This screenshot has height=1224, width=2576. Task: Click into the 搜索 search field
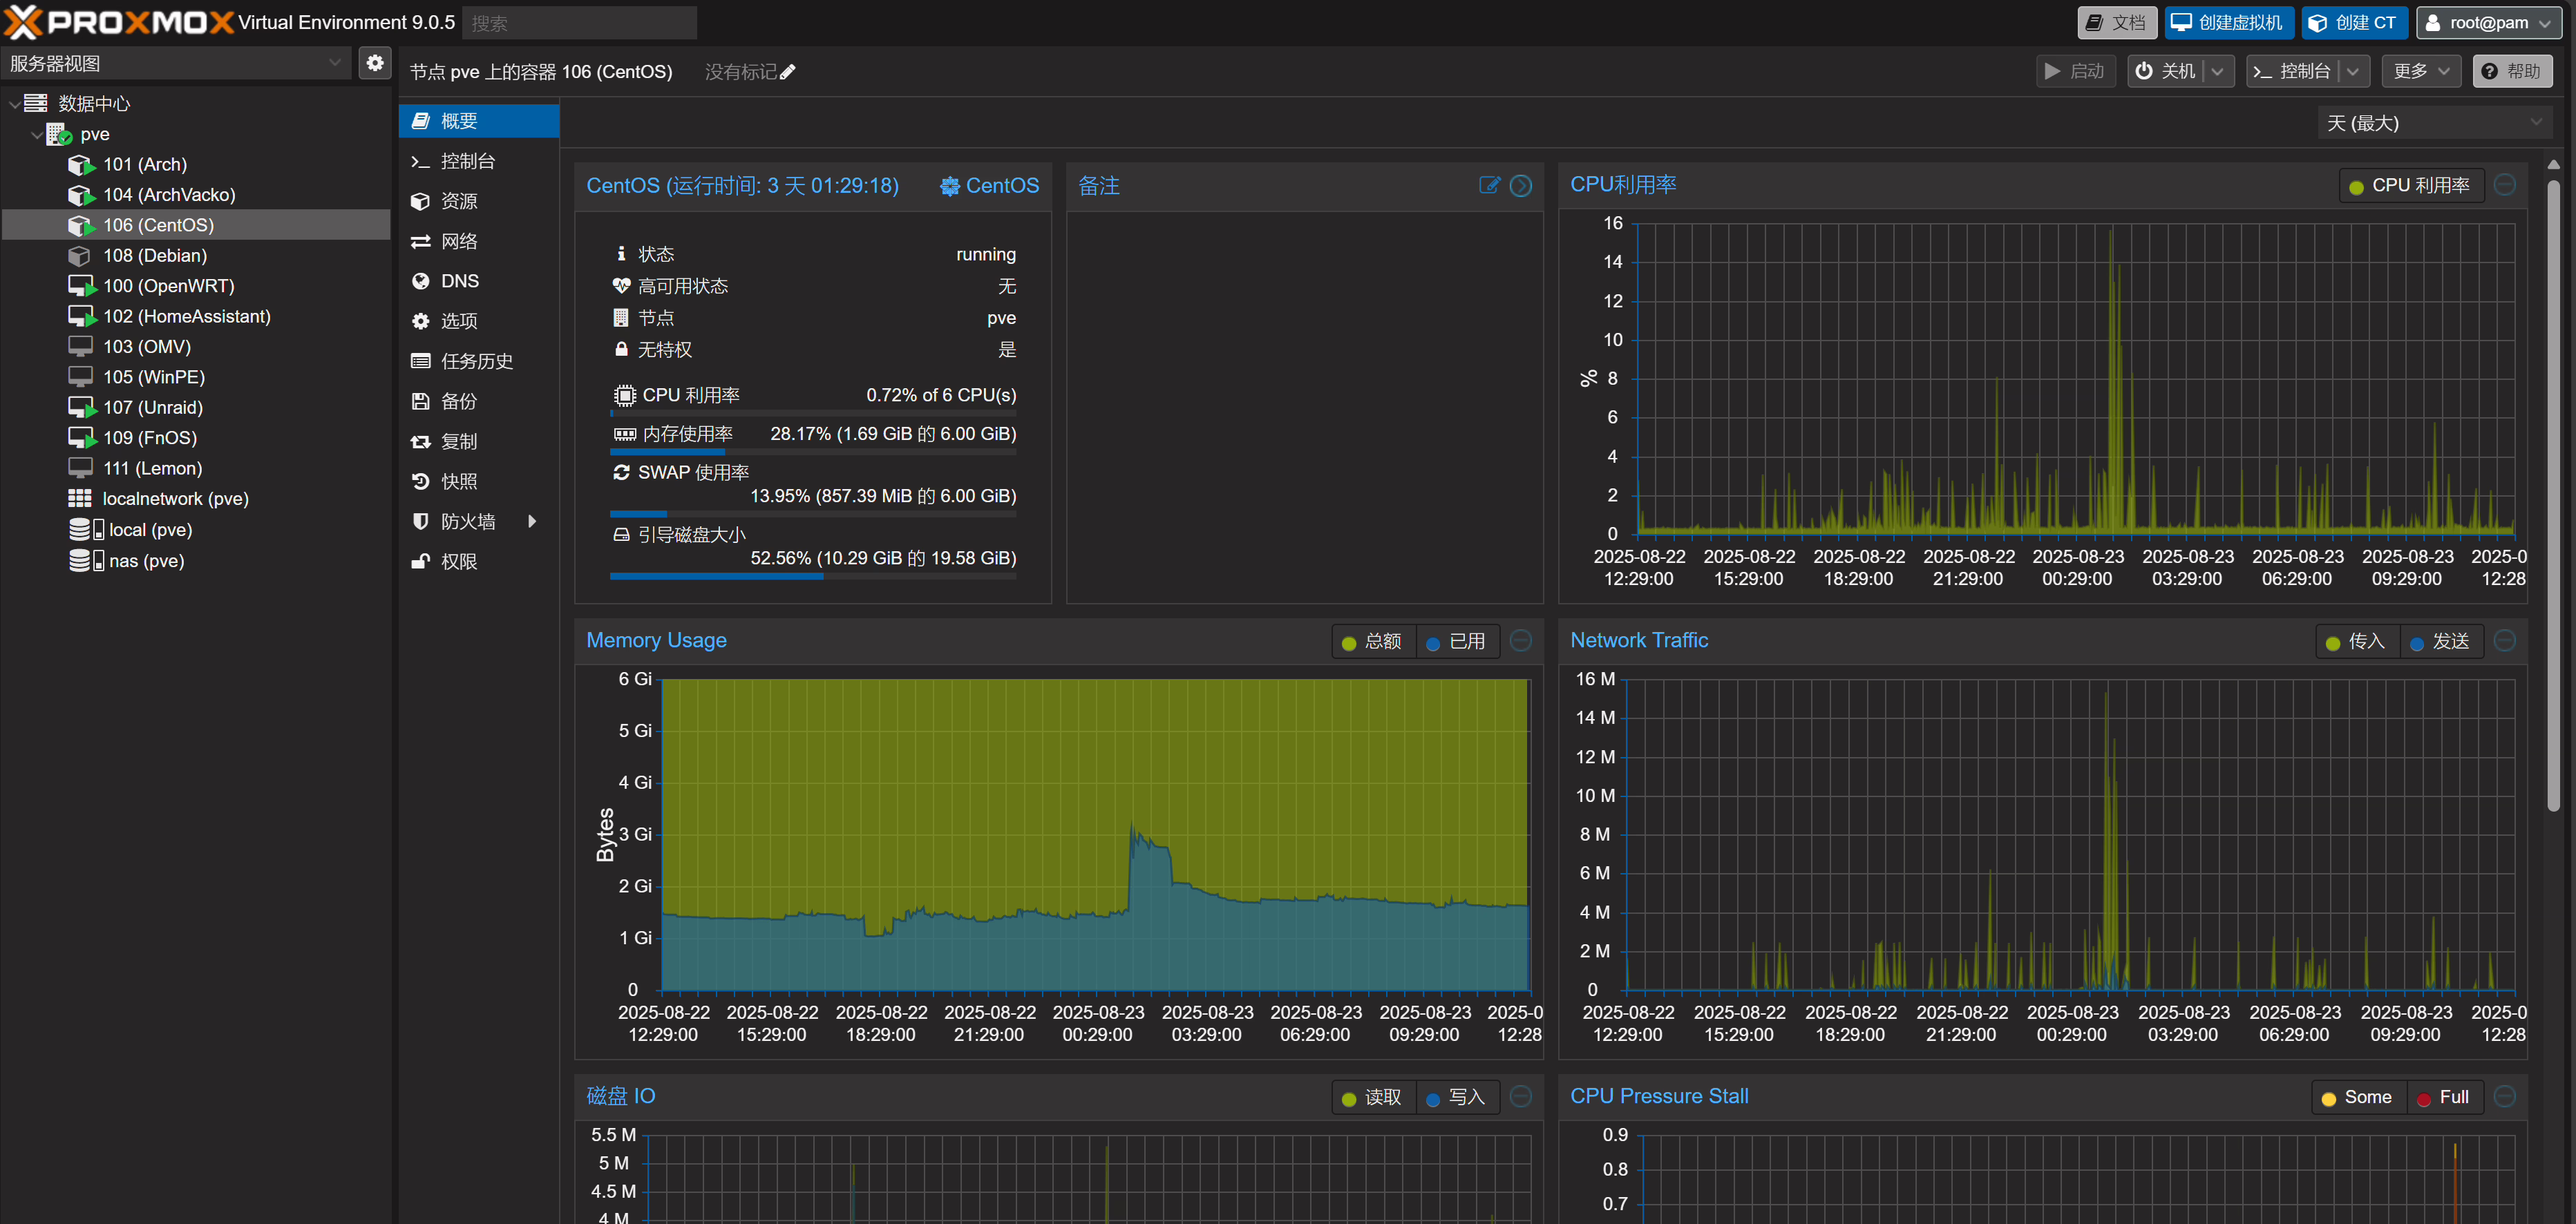tap(579, 22)
